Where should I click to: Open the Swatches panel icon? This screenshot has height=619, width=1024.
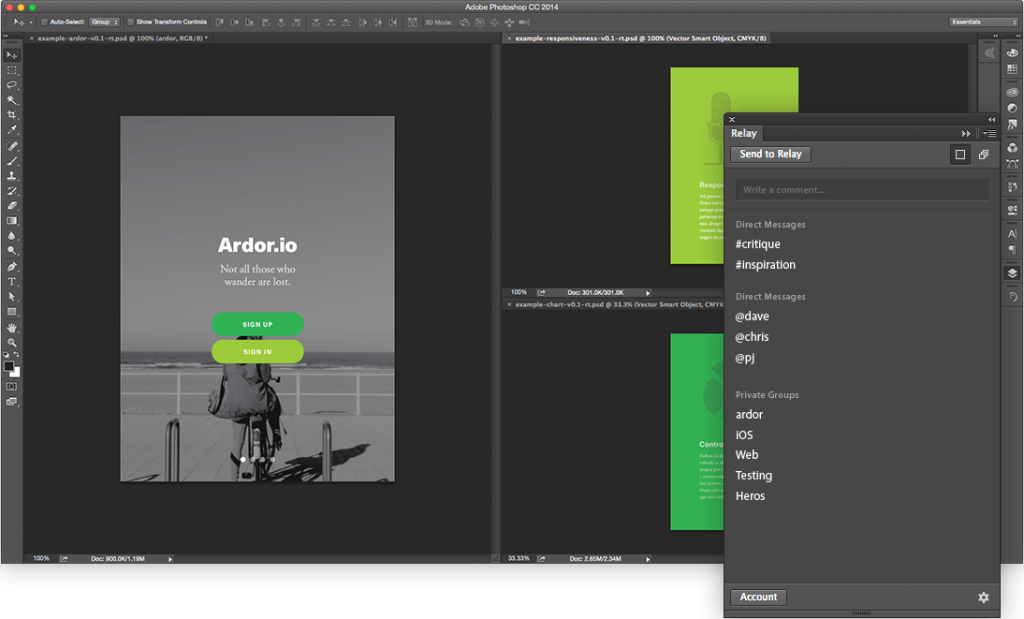(x=1012, y=69)
